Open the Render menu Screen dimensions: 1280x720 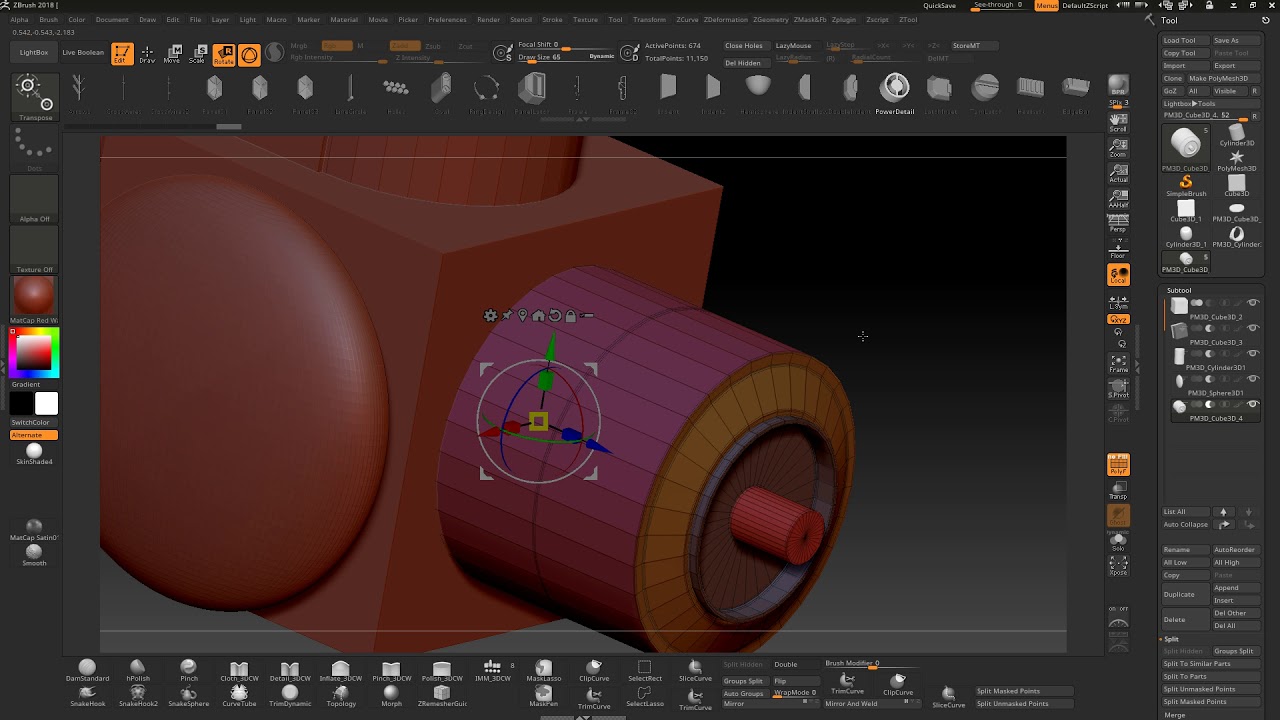[488, 19]
